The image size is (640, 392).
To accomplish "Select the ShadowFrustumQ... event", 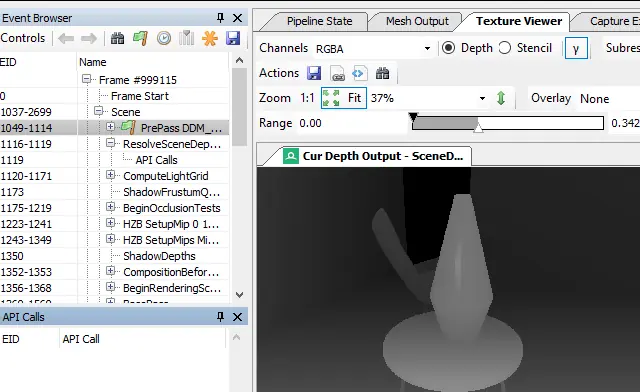I will (171, 192).
